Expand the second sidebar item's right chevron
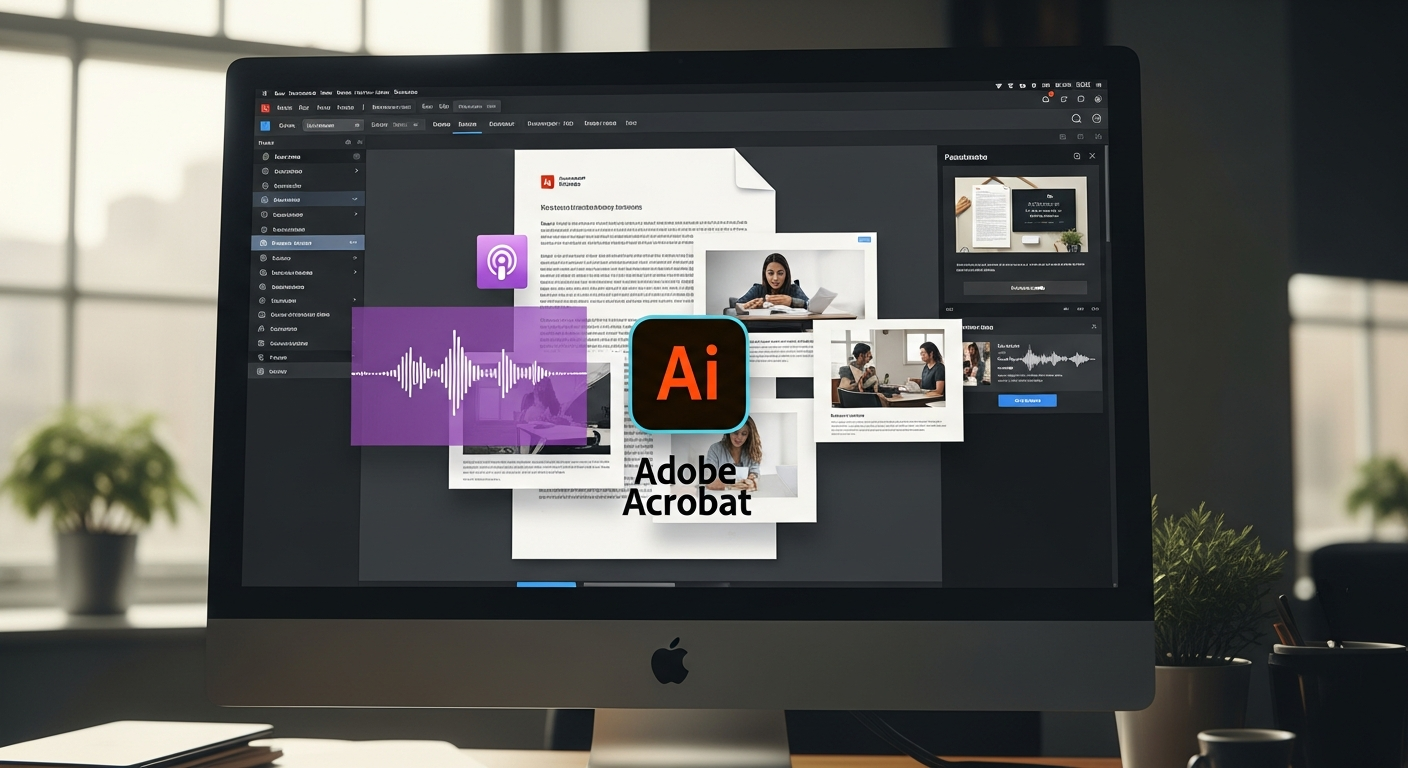Viewport: 1408px width, 768px height. [x=356, y=171]
